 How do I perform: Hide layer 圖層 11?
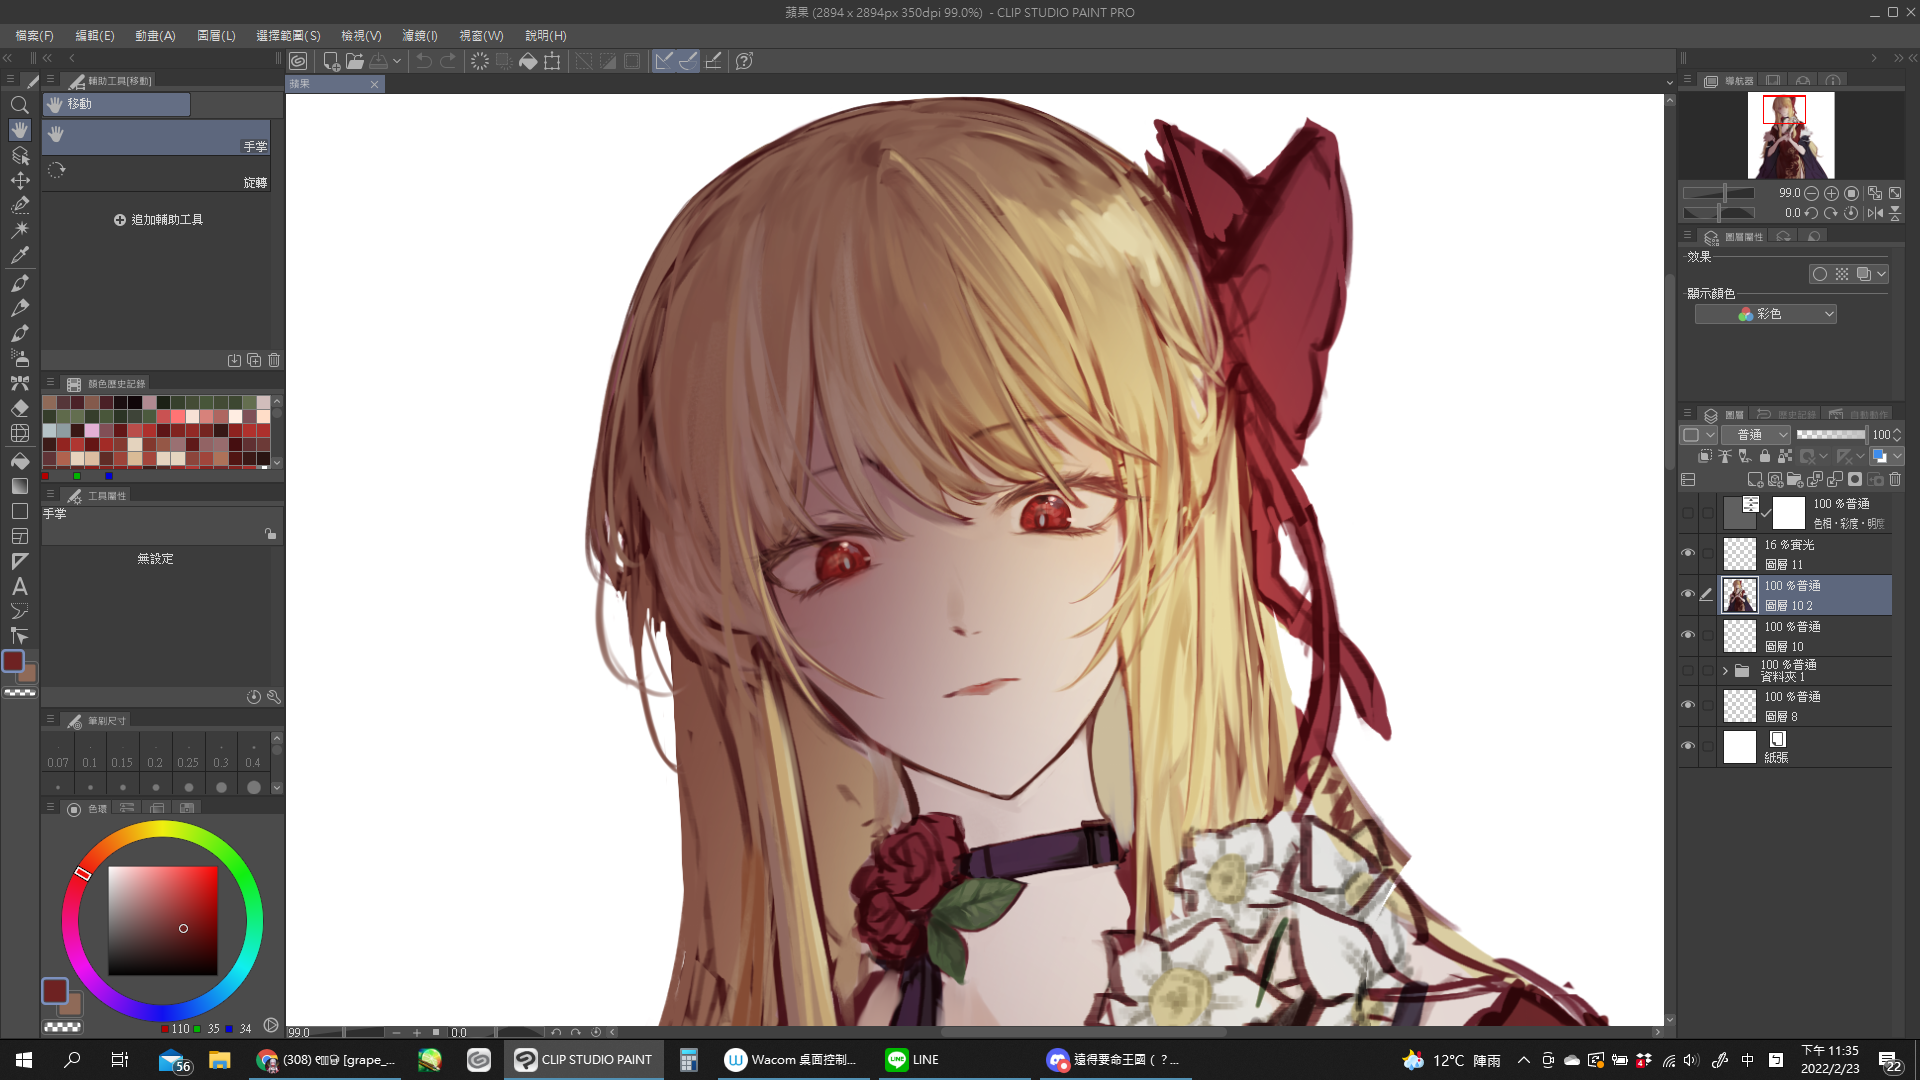click(x=1688, y=553)
